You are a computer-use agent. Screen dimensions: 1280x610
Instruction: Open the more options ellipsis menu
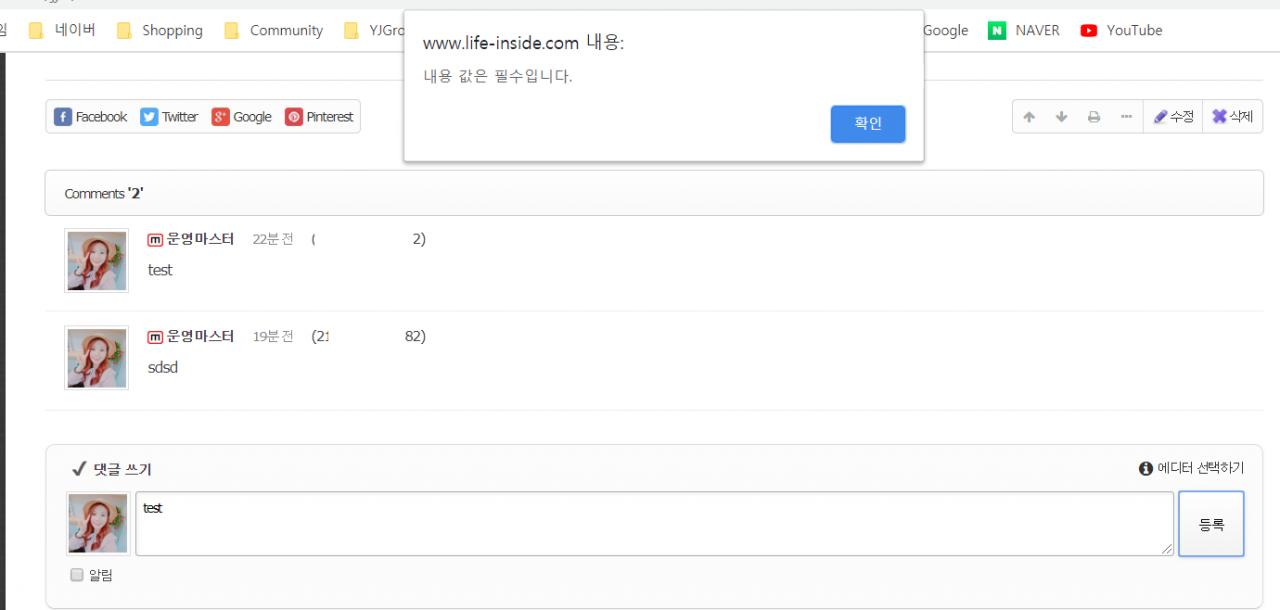point(1126,117)
